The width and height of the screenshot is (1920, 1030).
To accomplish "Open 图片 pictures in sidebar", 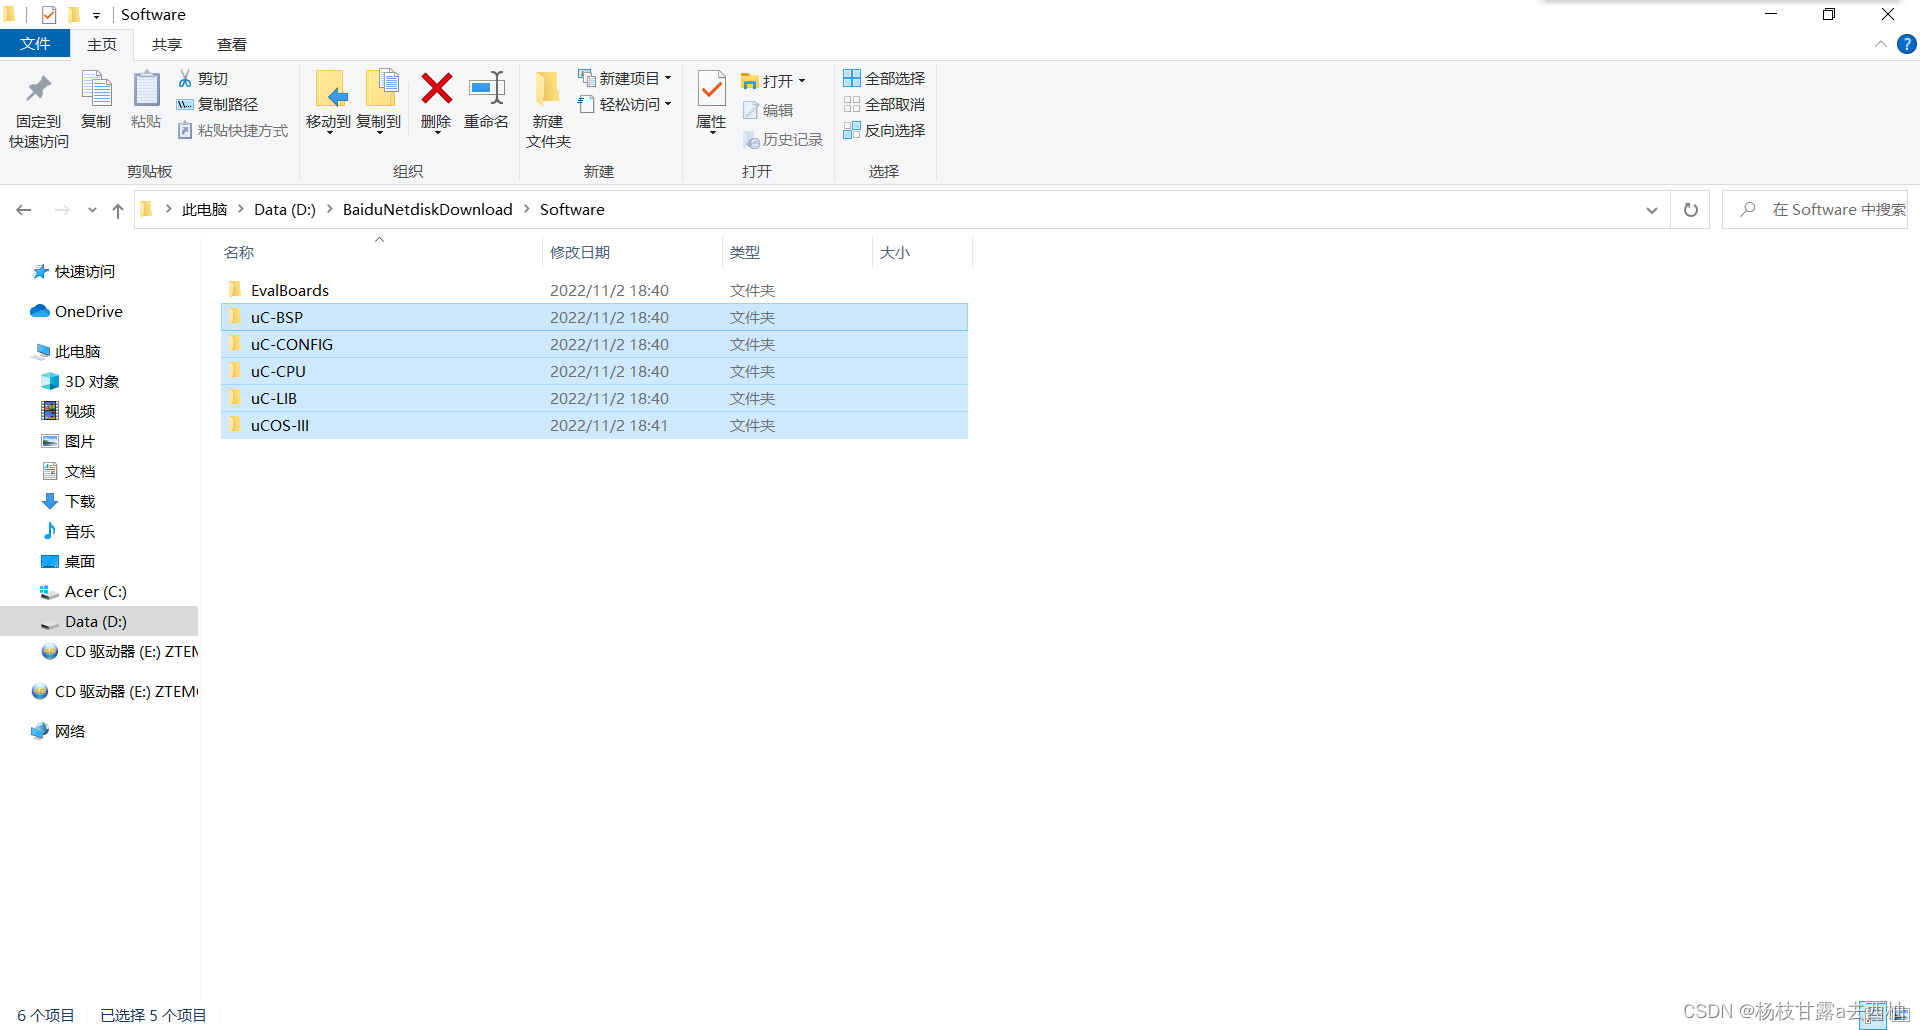I will [68, 441].
